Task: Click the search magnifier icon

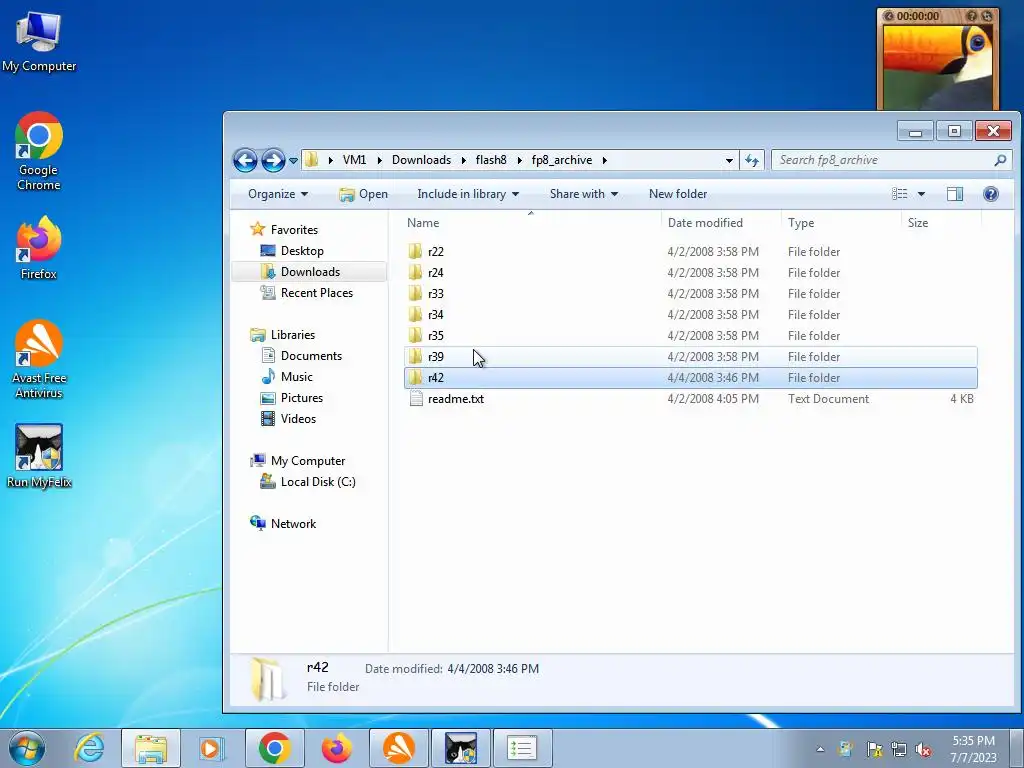Action: tap(1000, 160)
